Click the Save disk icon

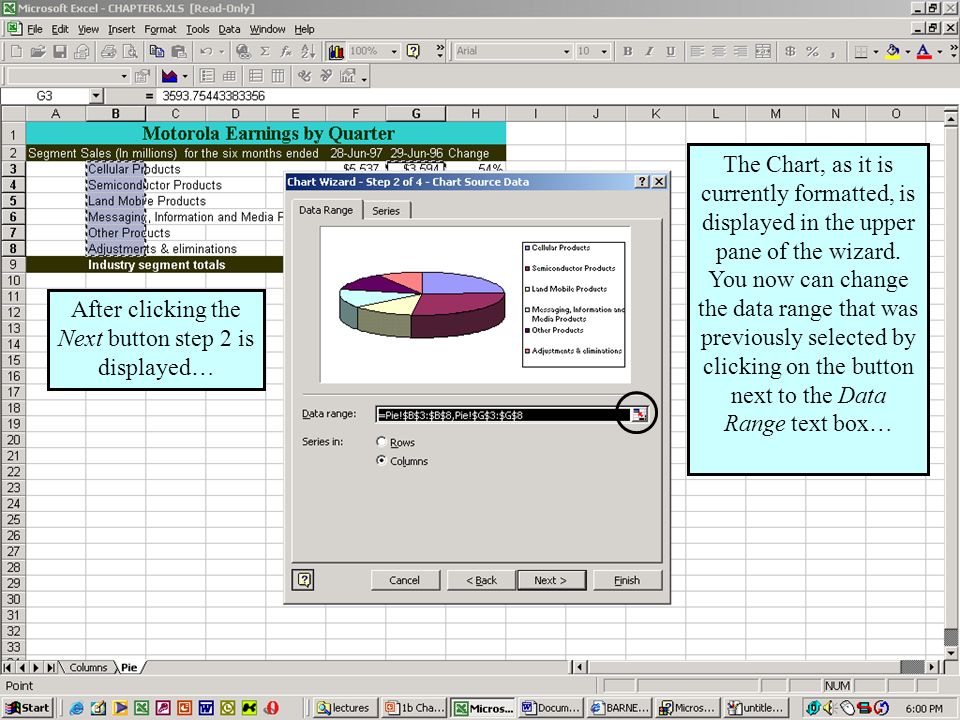[59, 51]
